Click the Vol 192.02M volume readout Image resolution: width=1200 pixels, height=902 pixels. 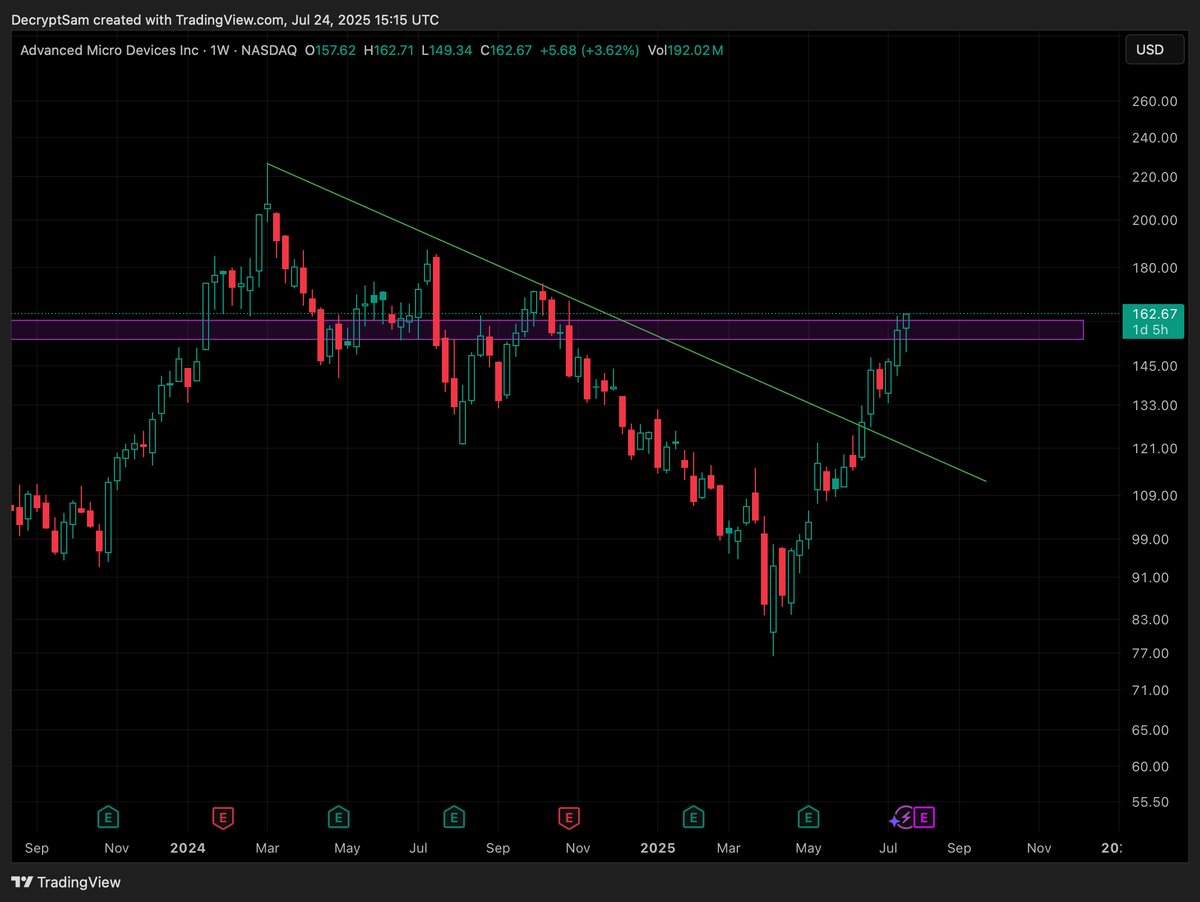[686, 50]
